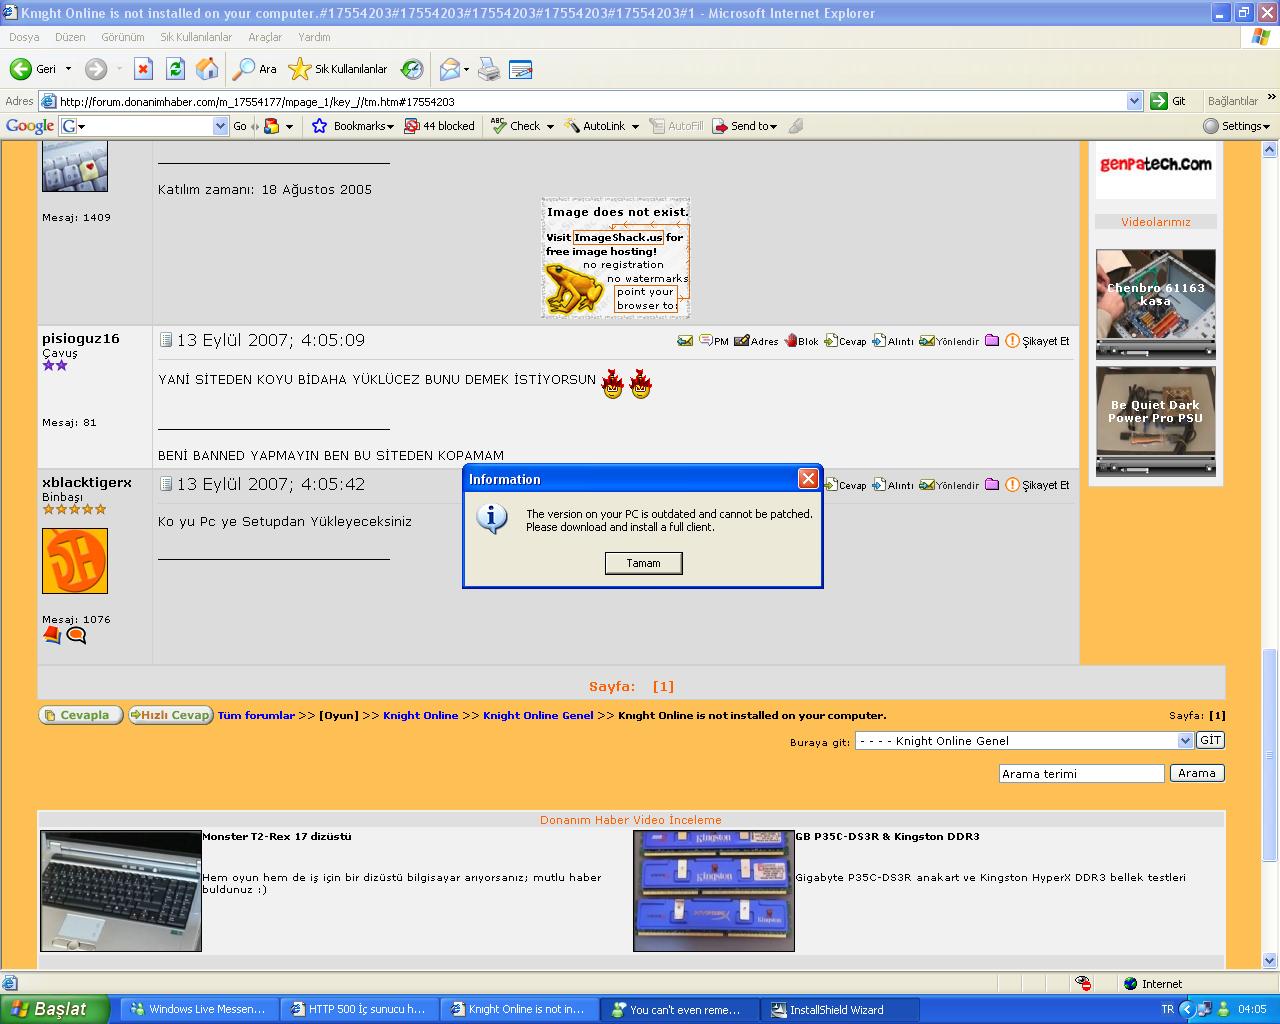Open the Tüm forumlar breadcrumb link

(256, 715)
